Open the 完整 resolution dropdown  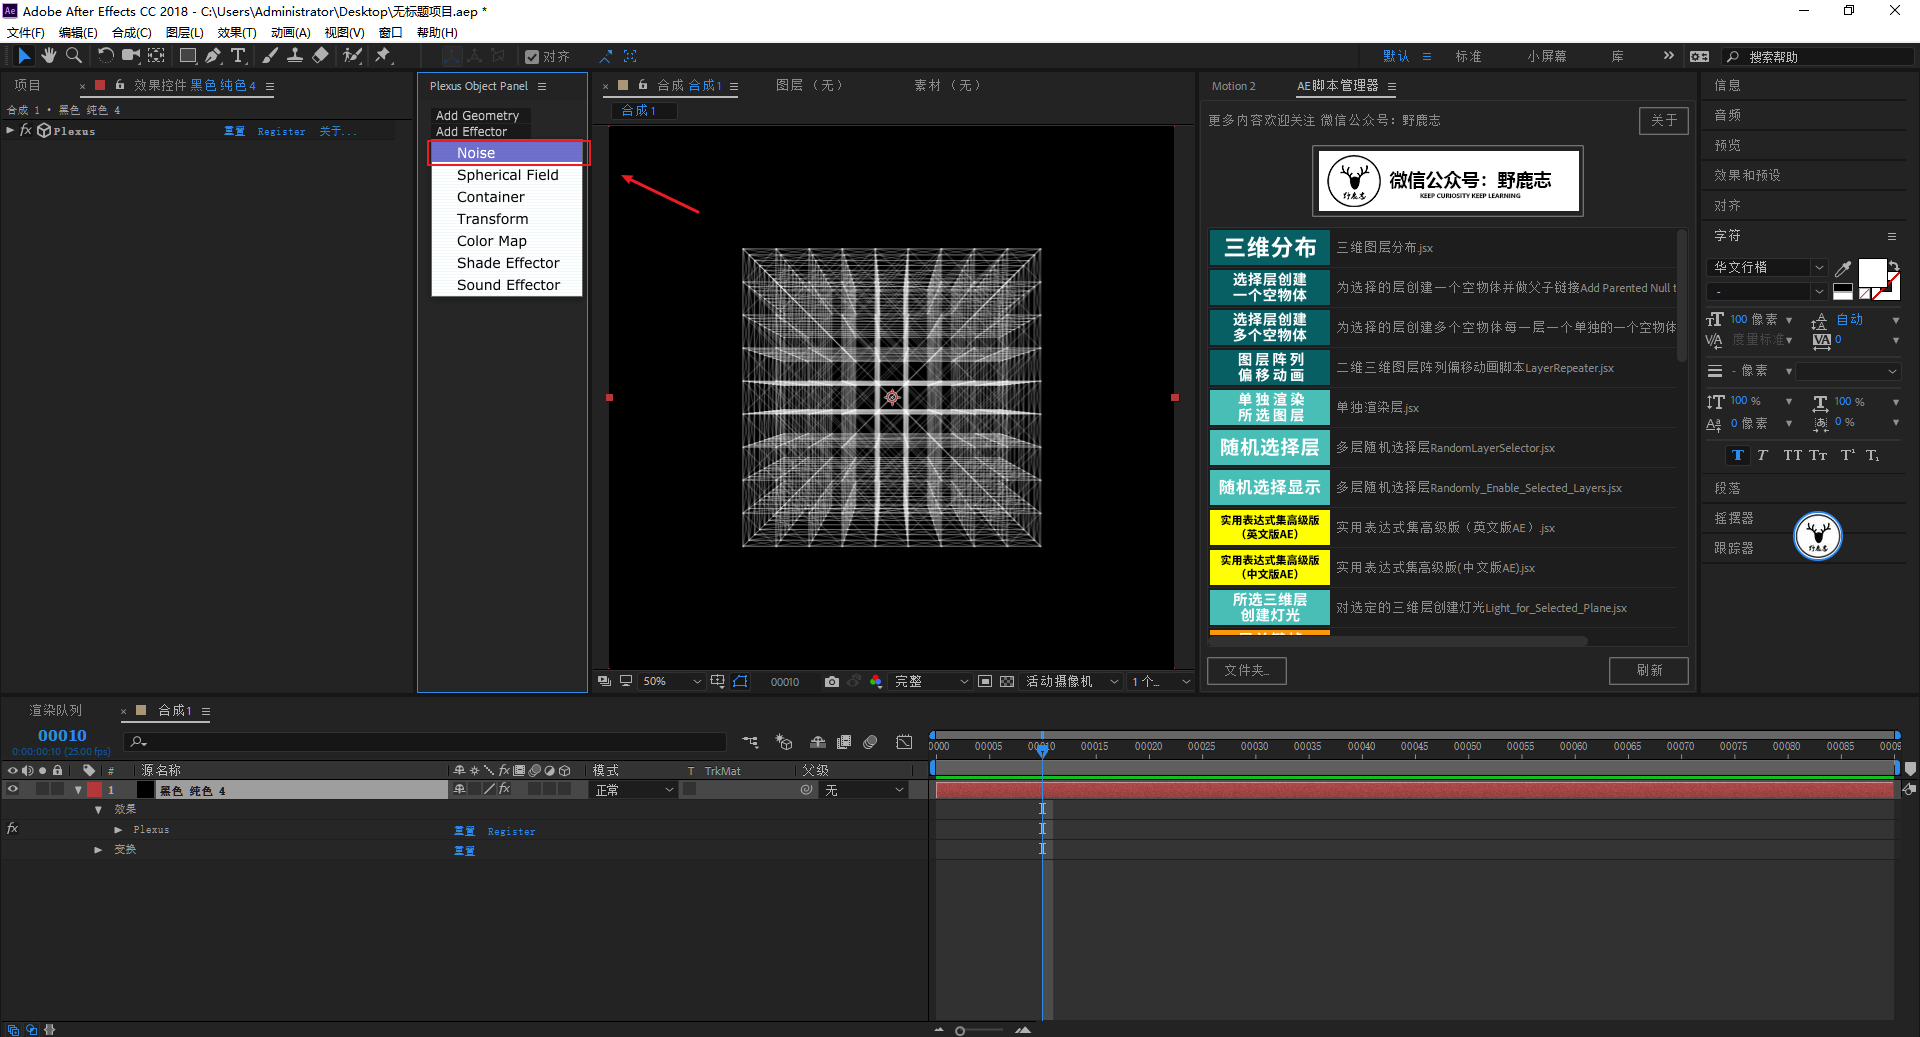click(x=931, y=681)
